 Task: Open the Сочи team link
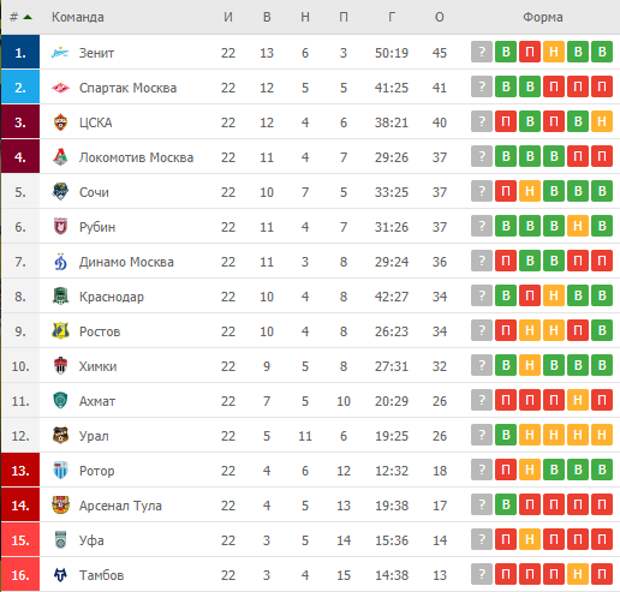coord(94,192)
